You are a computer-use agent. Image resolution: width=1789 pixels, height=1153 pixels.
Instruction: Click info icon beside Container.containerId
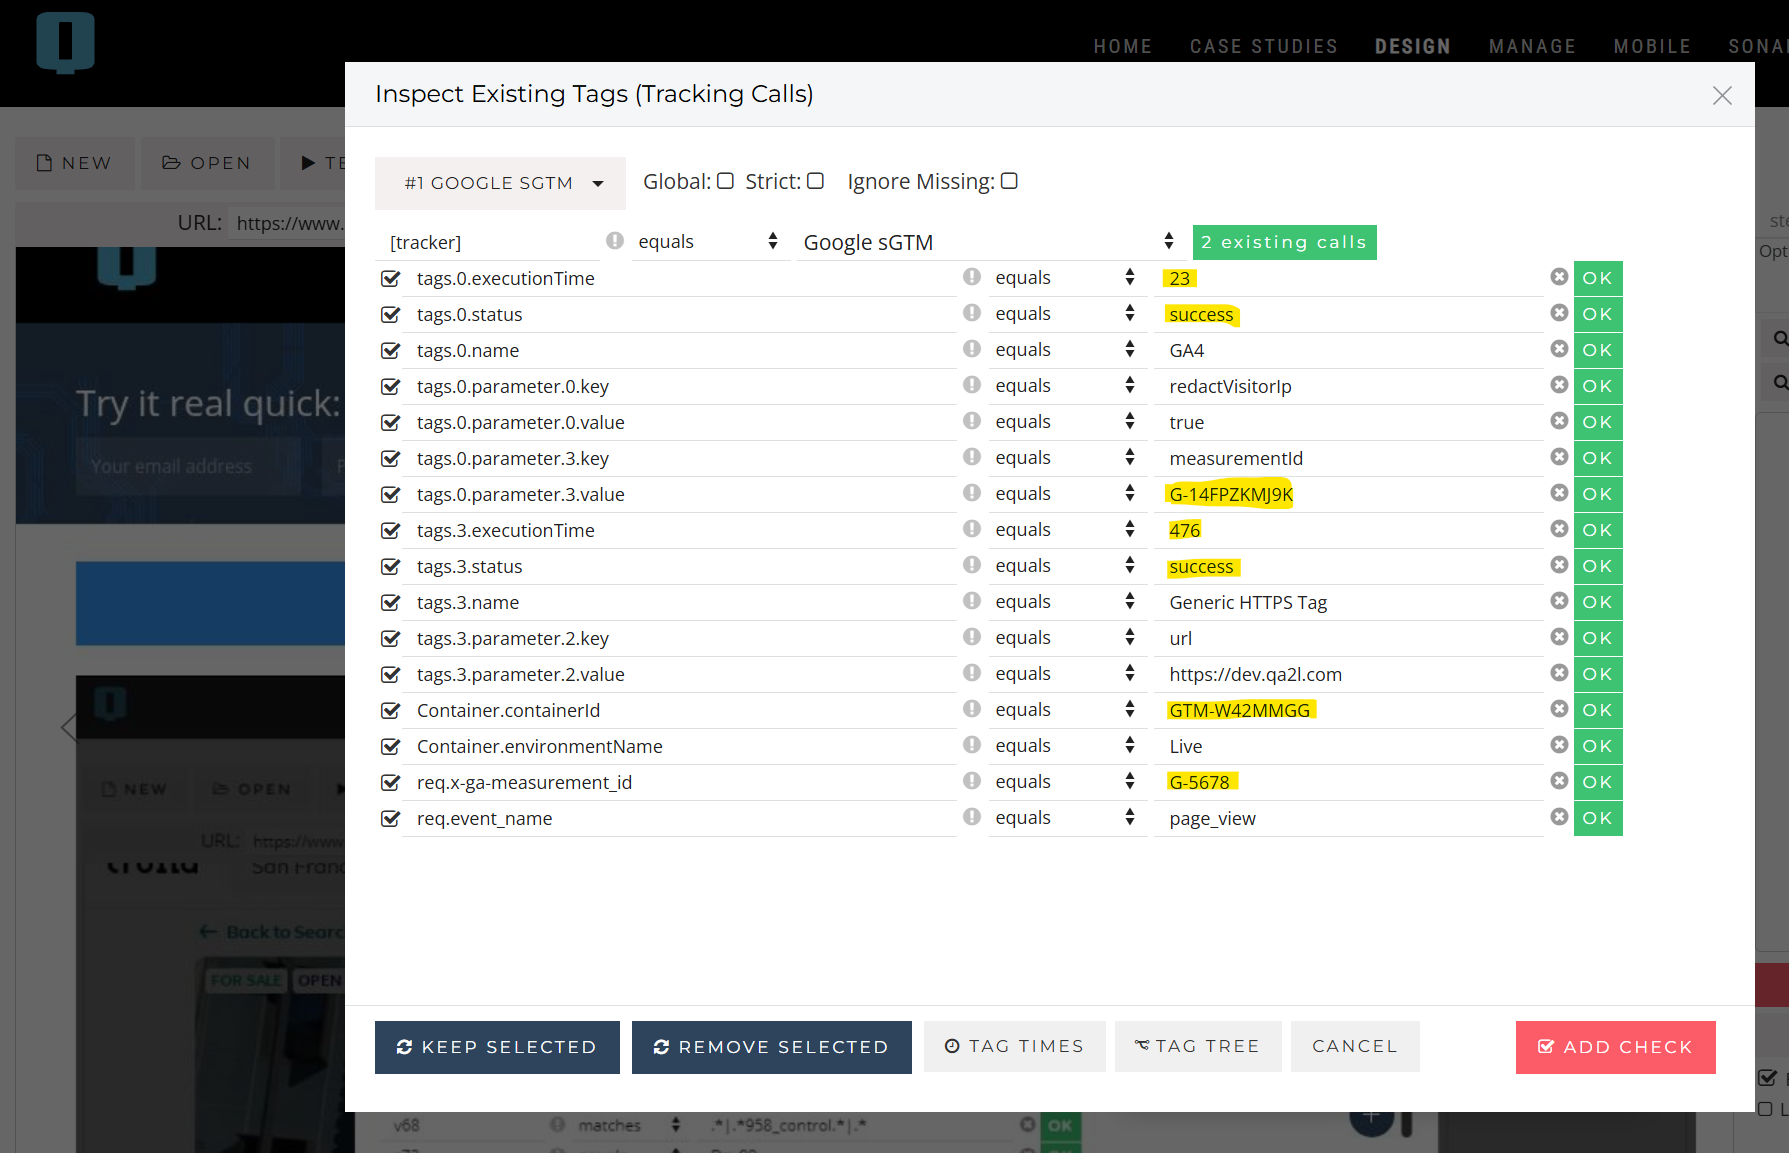pos(971,709)
